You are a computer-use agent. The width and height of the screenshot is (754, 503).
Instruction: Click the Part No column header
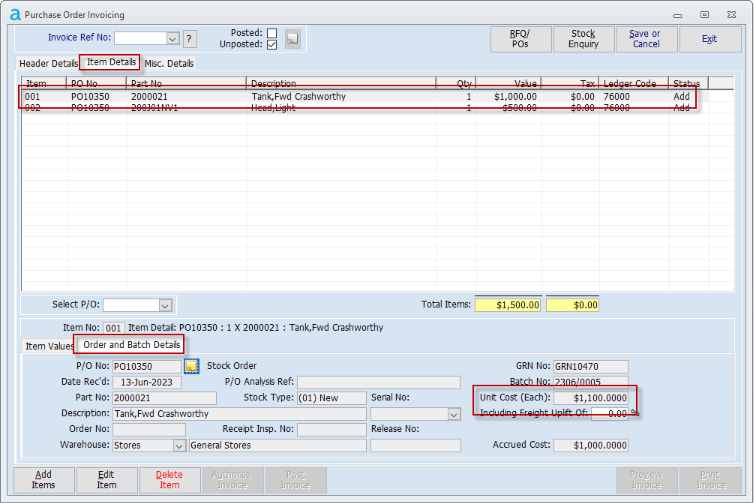coord(187,83)
